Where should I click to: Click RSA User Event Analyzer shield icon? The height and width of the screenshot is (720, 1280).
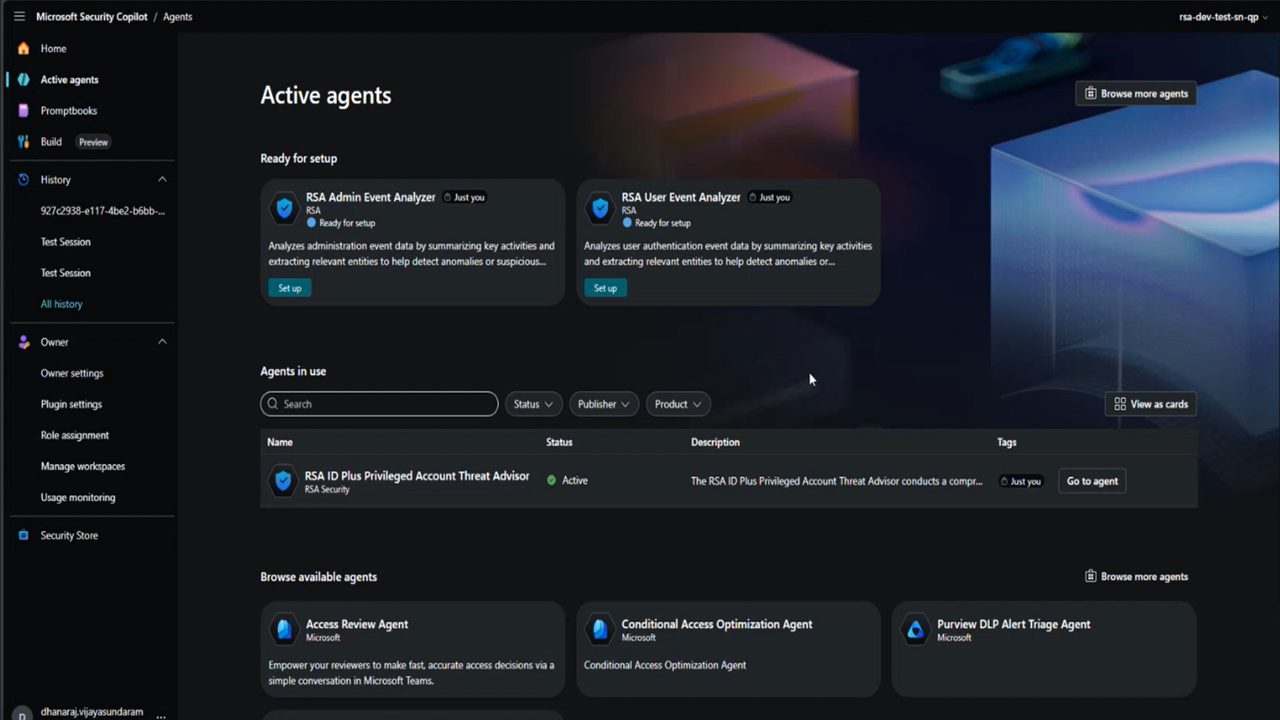coord(600,208)
